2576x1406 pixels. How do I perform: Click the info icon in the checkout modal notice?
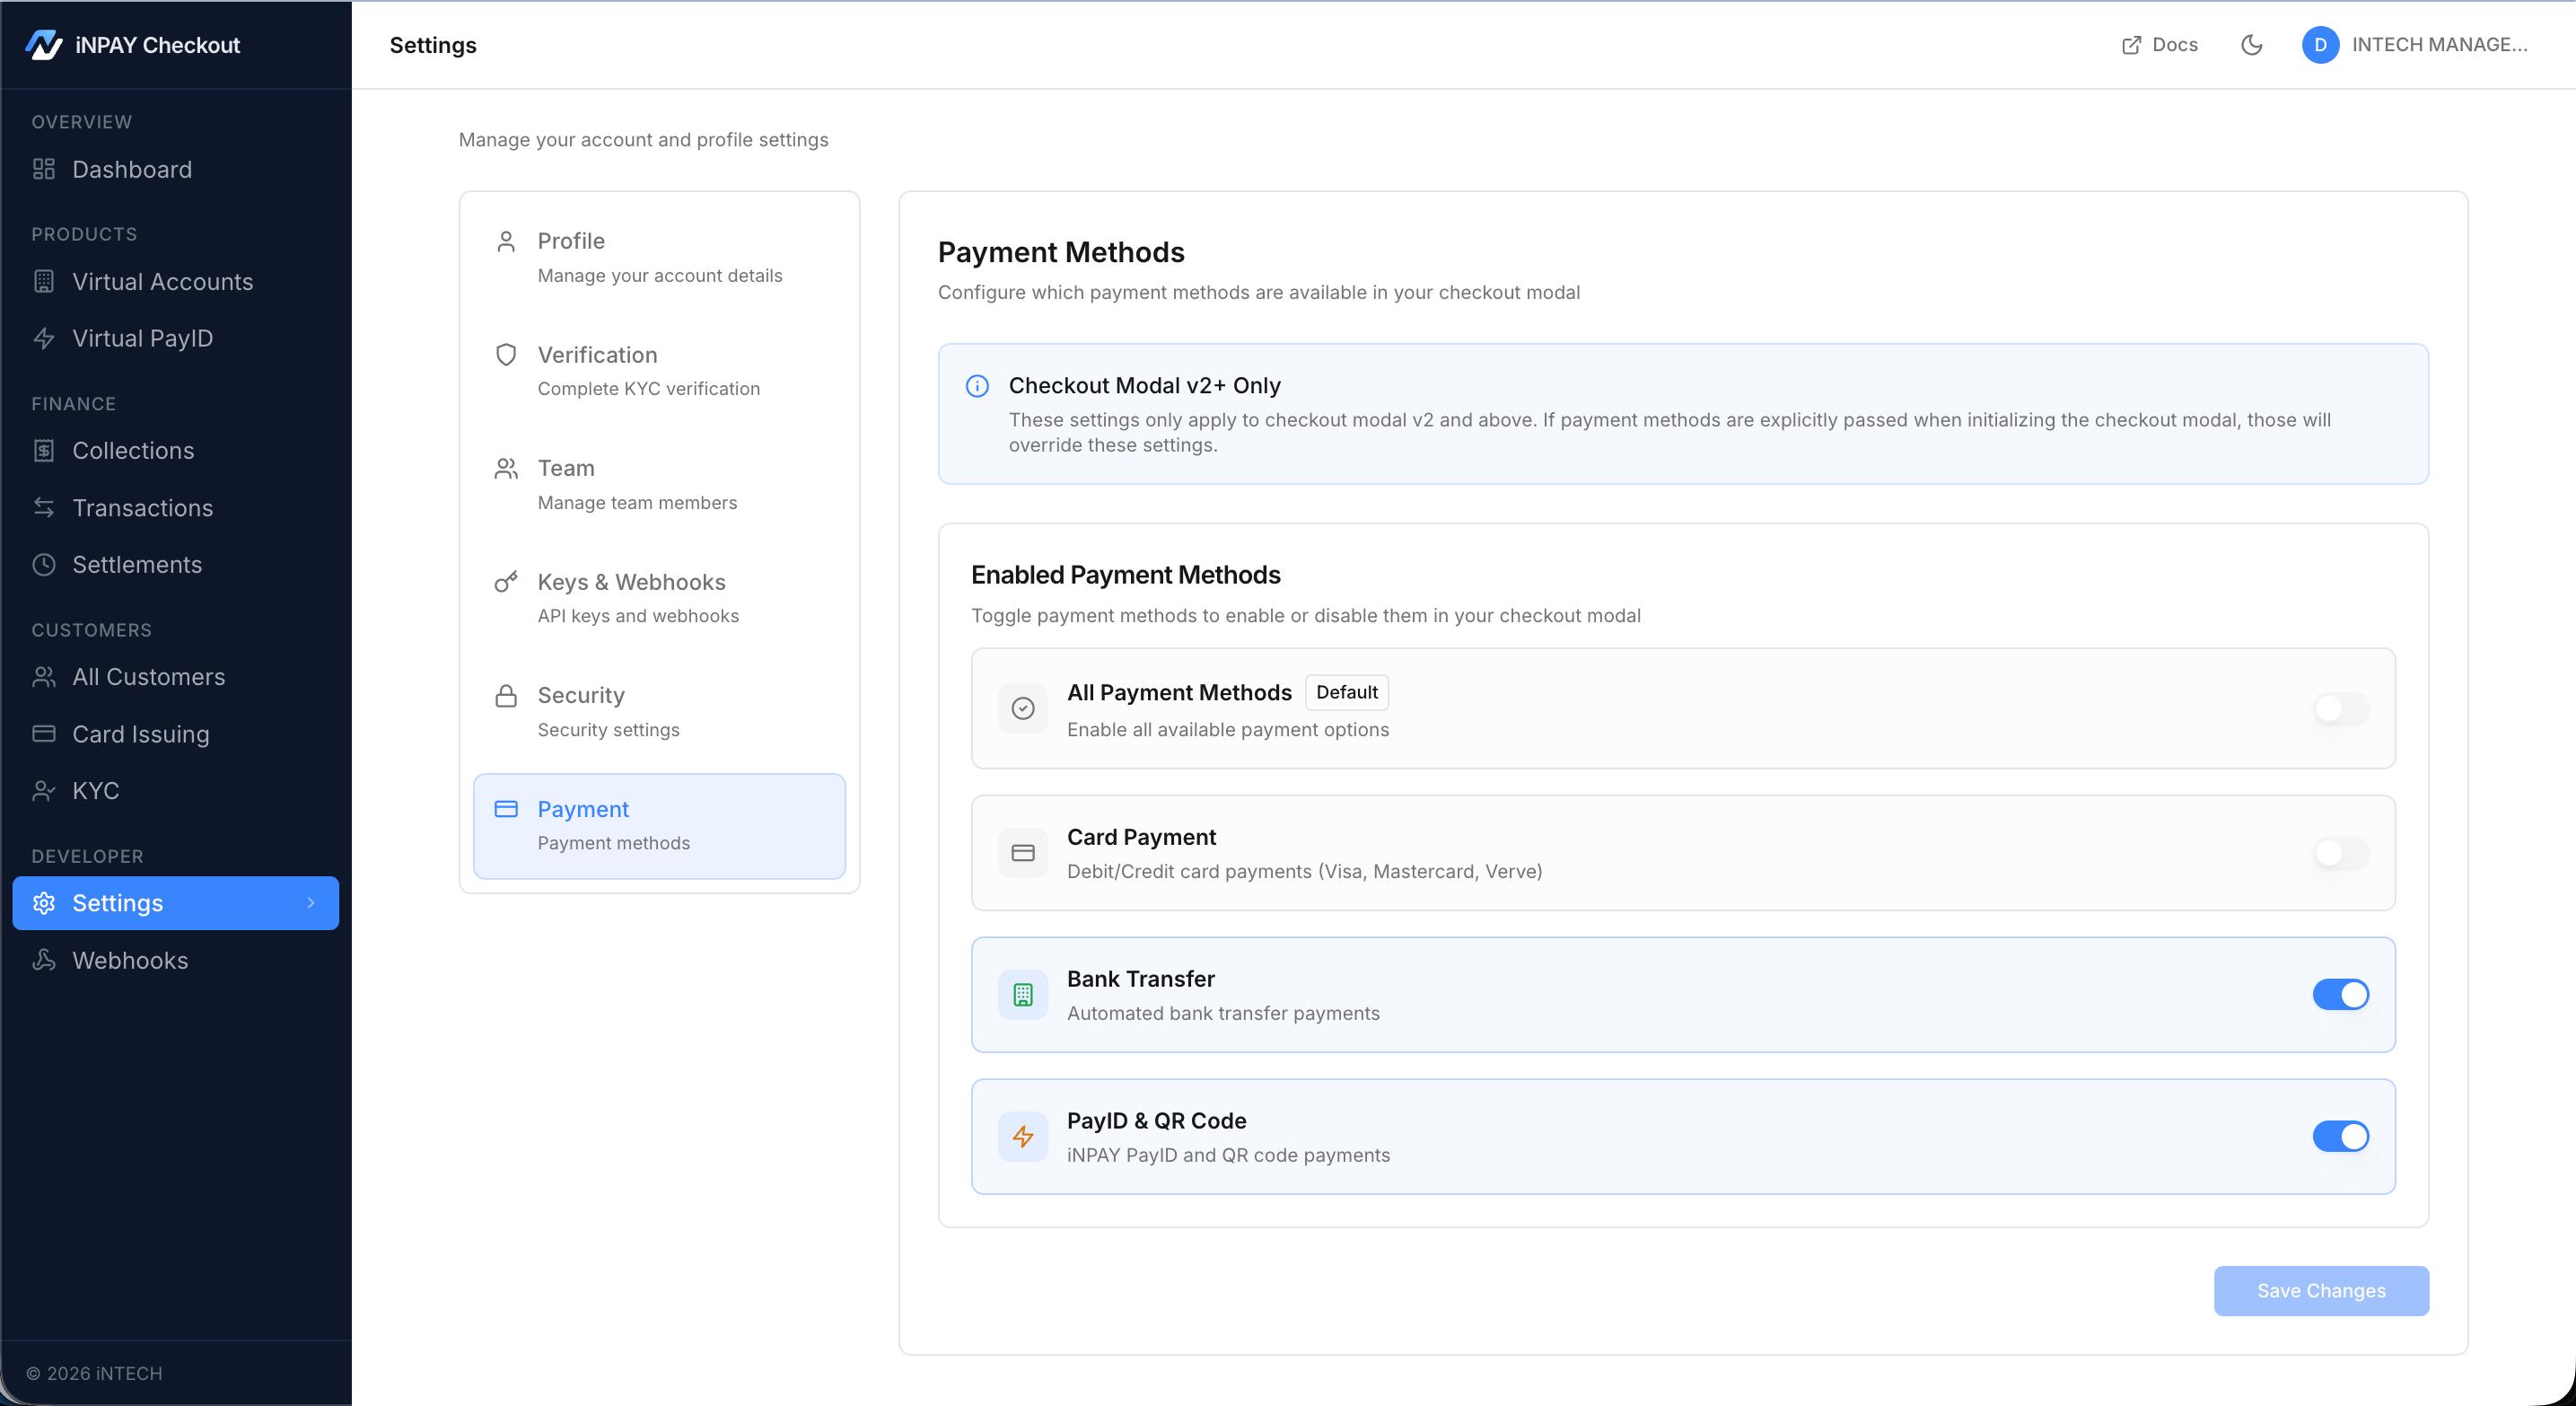[977, 386]
